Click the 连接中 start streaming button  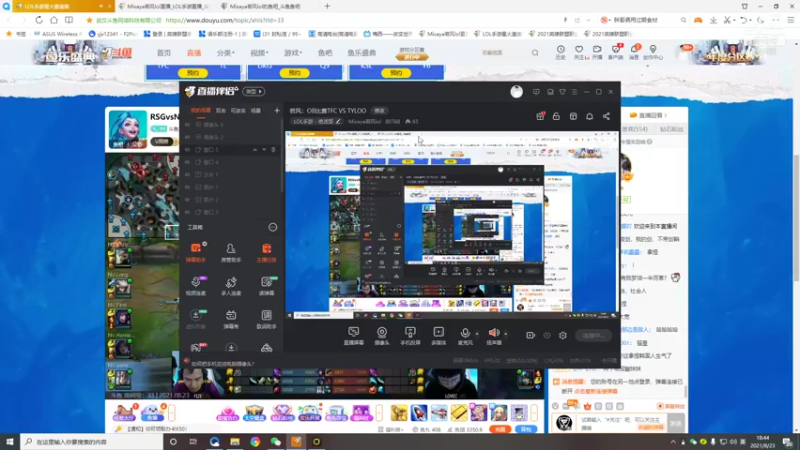pos(593,335)
